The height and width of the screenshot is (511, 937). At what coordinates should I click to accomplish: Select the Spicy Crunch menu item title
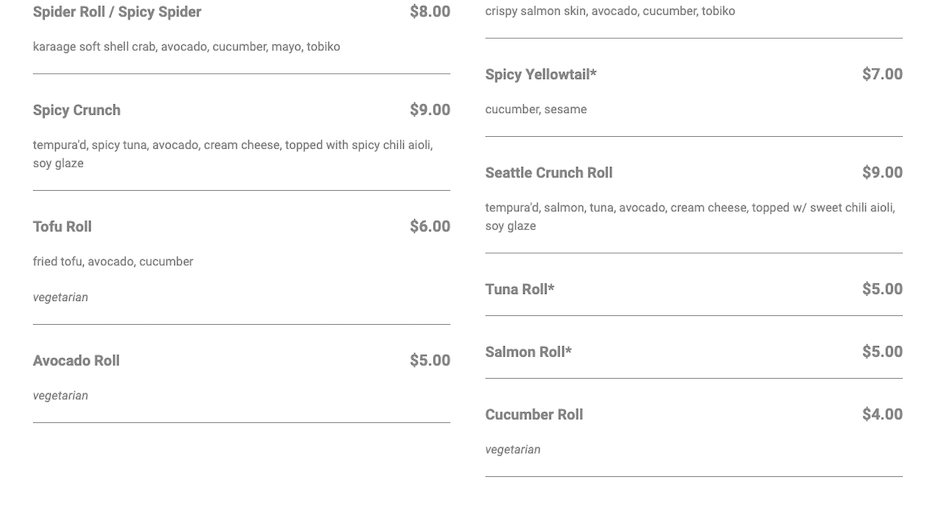[x=77, y=110]
